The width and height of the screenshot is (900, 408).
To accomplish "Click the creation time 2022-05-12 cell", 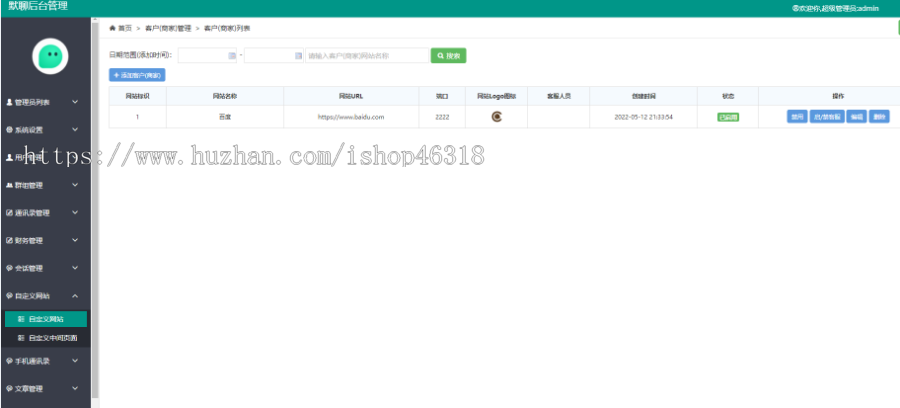I will 643,117.
